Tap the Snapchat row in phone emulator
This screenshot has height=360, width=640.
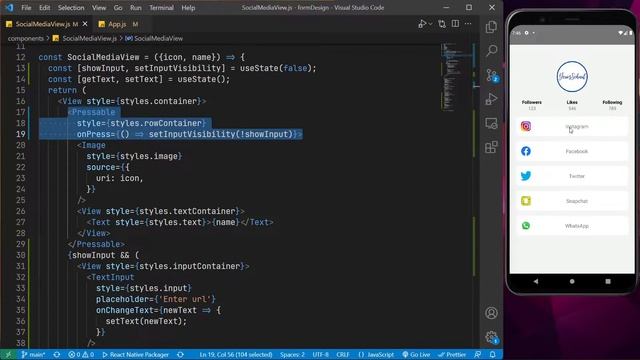[x=572, y=201]
